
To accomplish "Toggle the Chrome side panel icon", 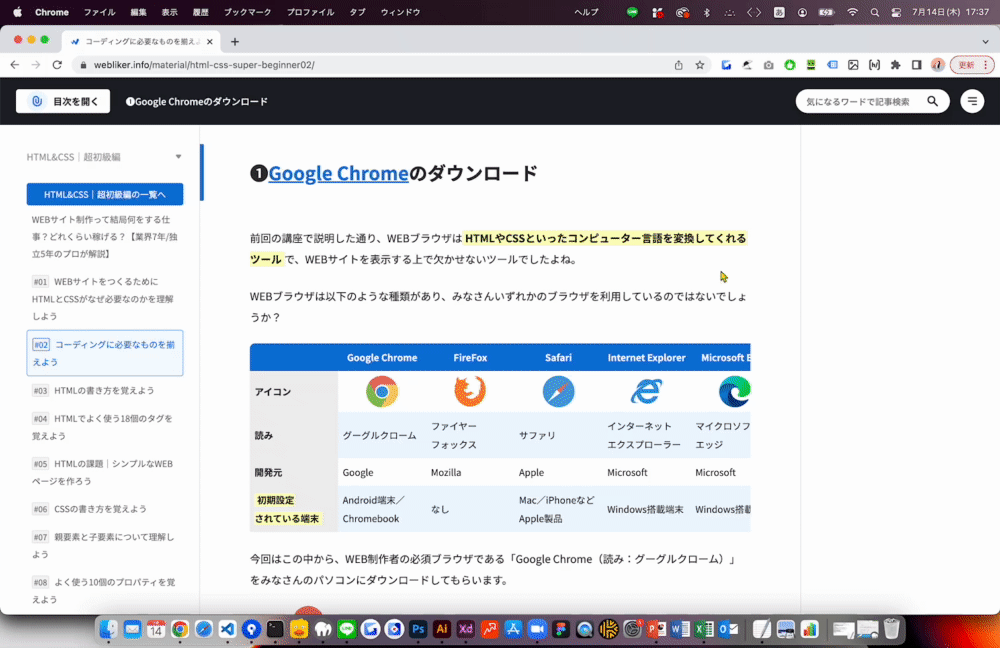I will coord(916,65).
